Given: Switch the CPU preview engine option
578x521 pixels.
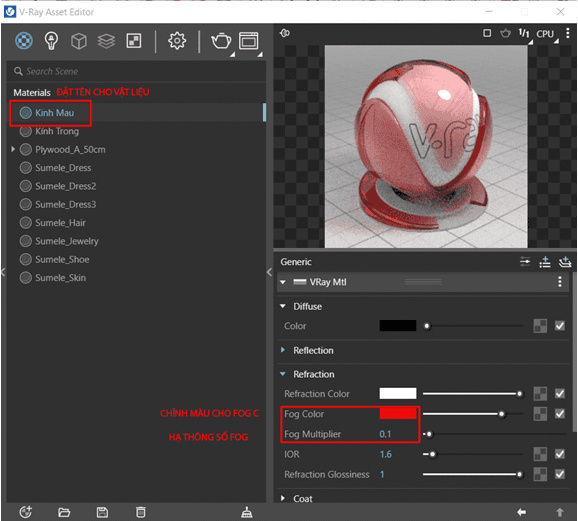Looking at the screenshot, I should [x=545, y=34].
